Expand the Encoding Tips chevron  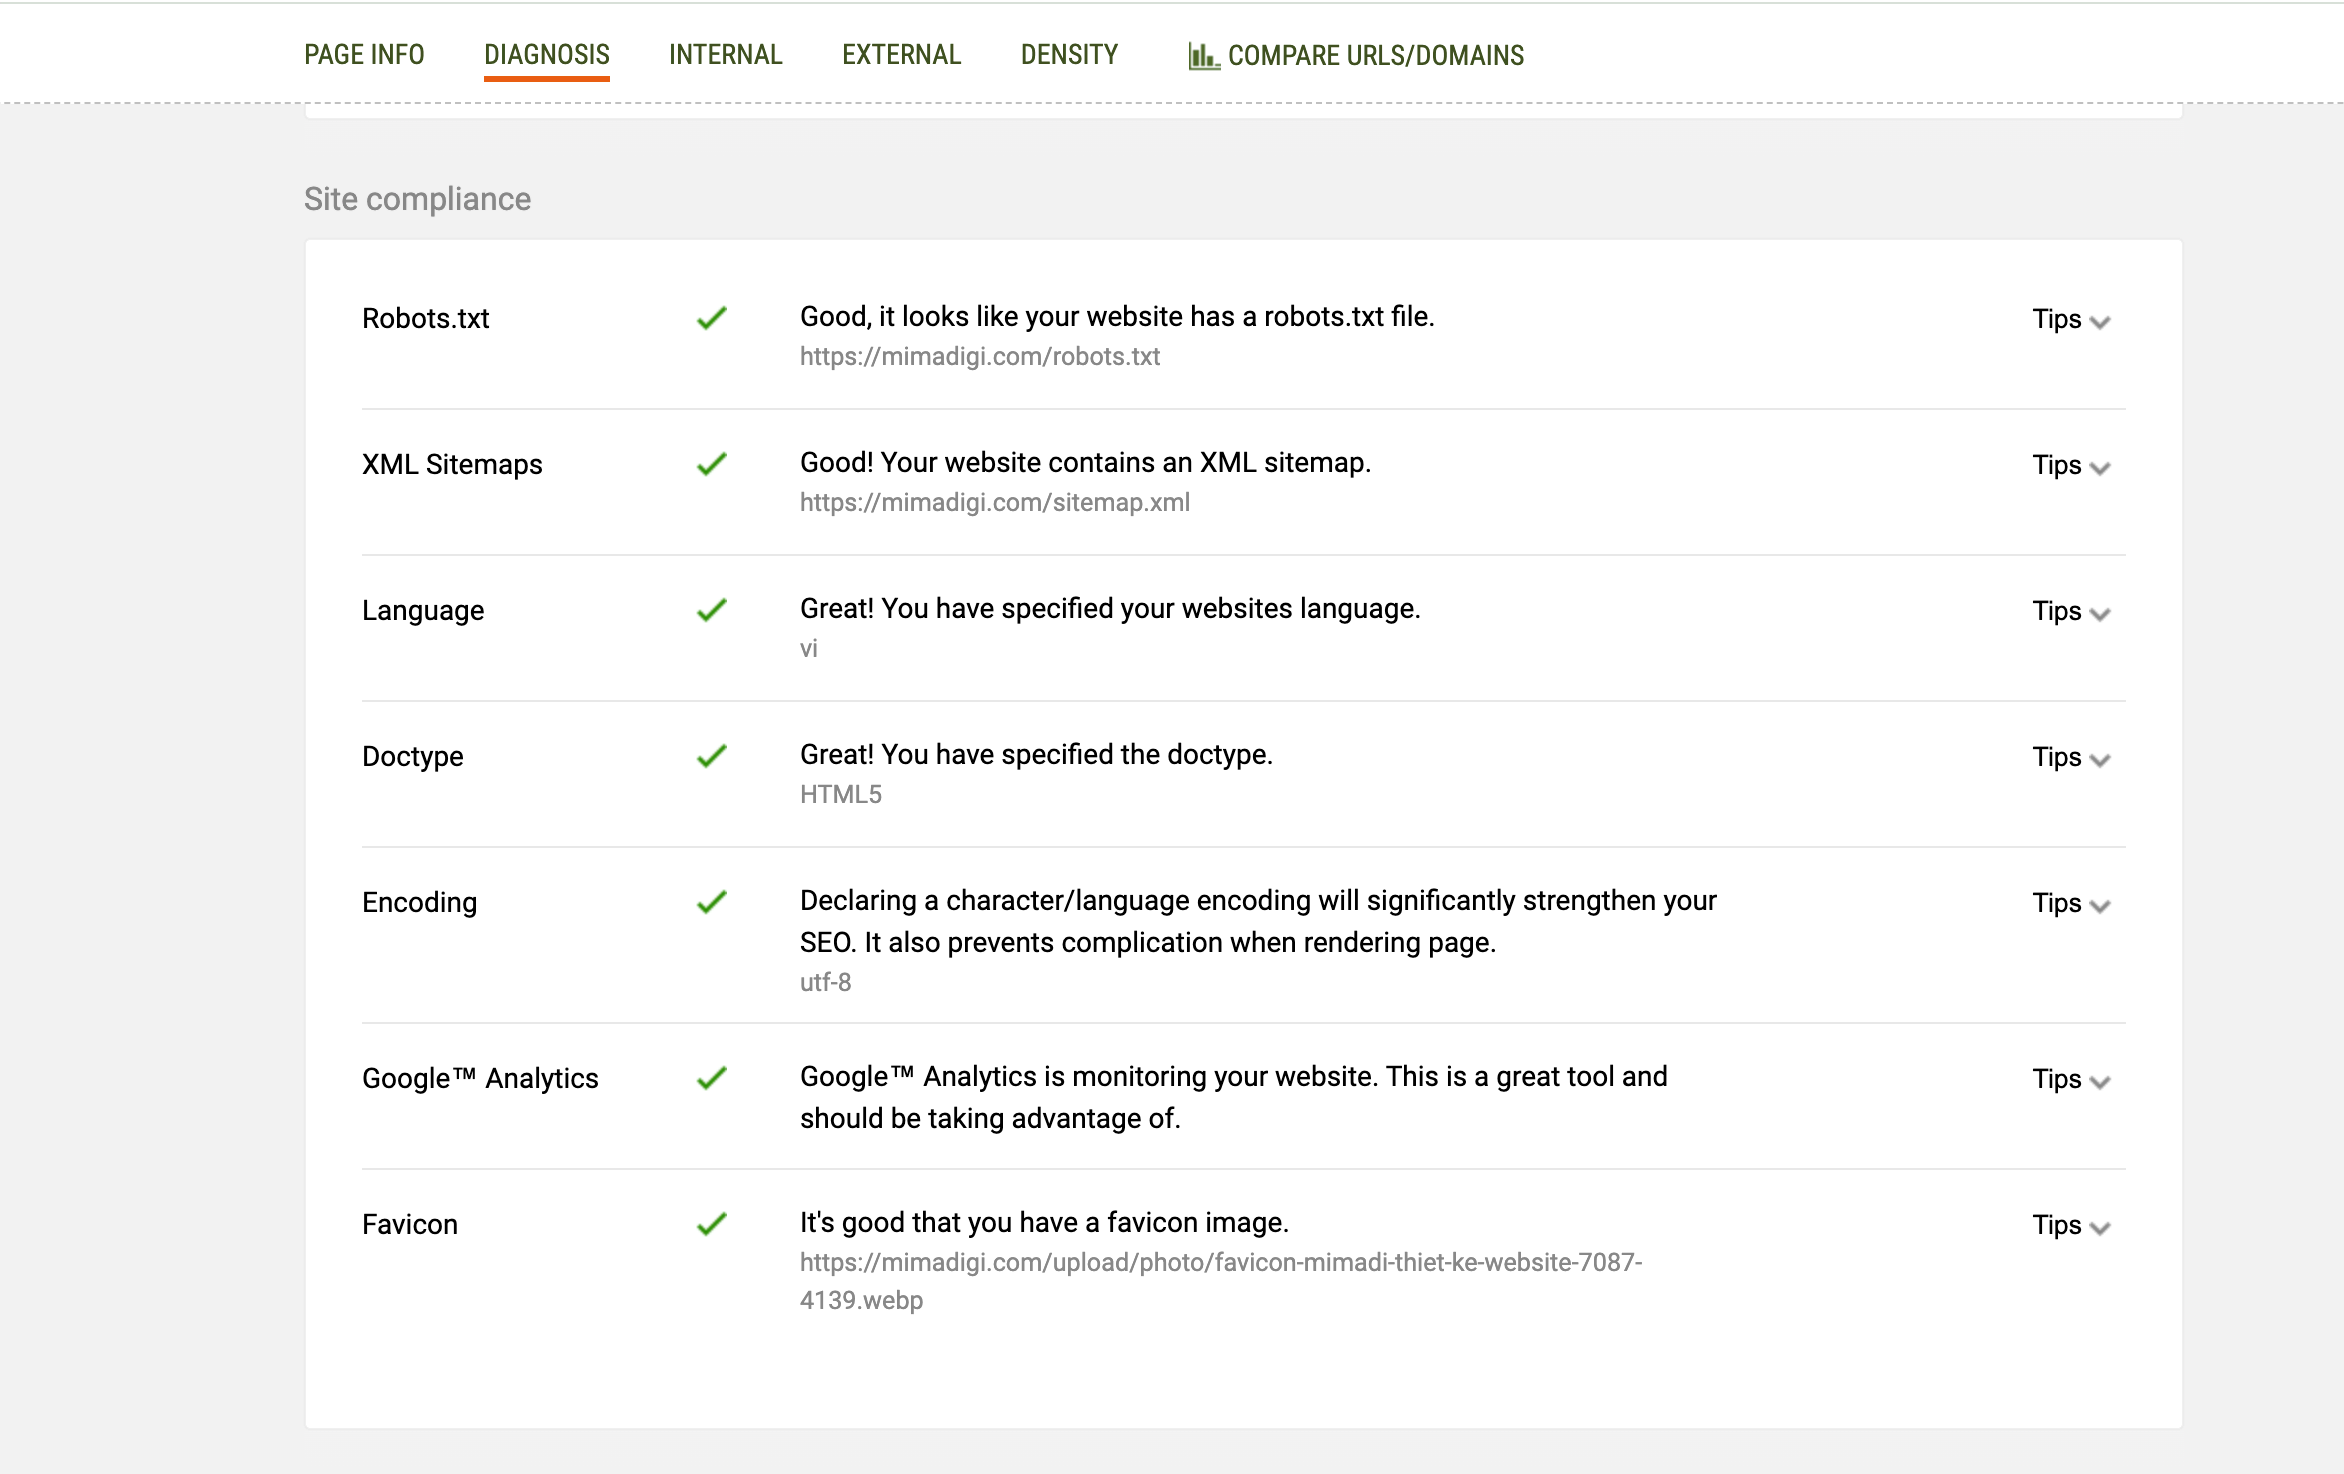2099,906
